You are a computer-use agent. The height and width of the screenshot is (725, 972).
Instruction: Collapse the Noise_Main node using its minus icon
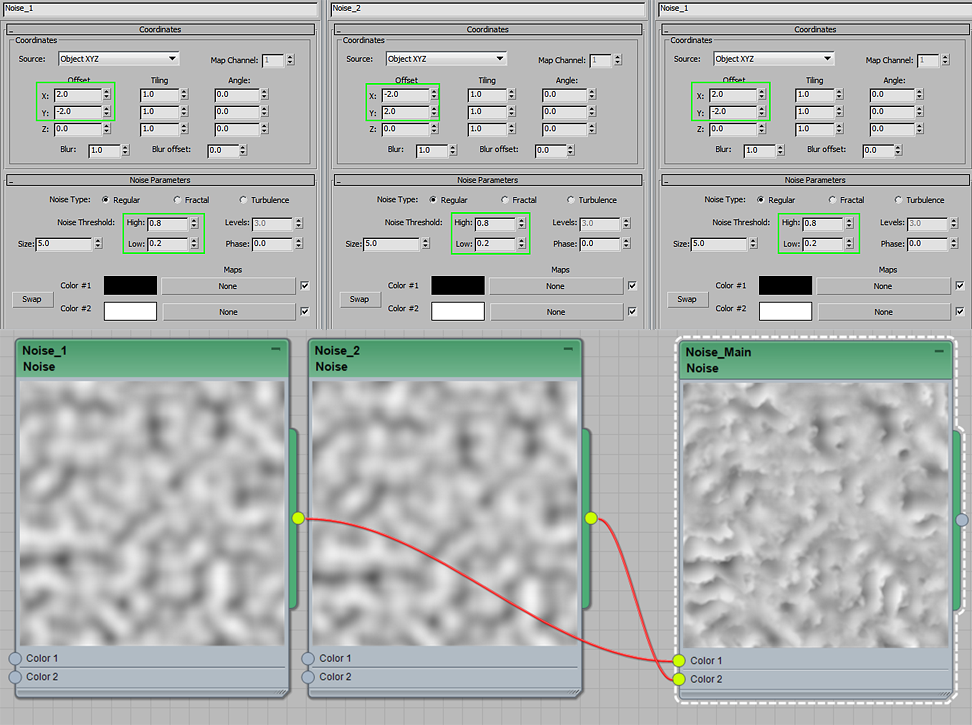(939, 352)
